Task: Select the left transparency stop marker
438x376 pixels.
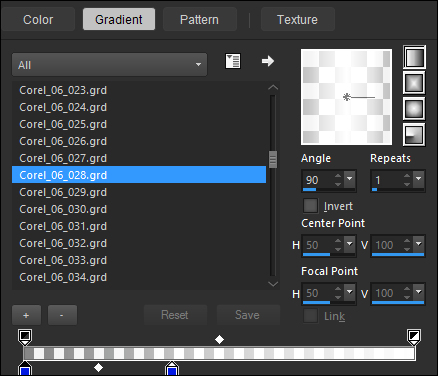Action: (25, 337)
